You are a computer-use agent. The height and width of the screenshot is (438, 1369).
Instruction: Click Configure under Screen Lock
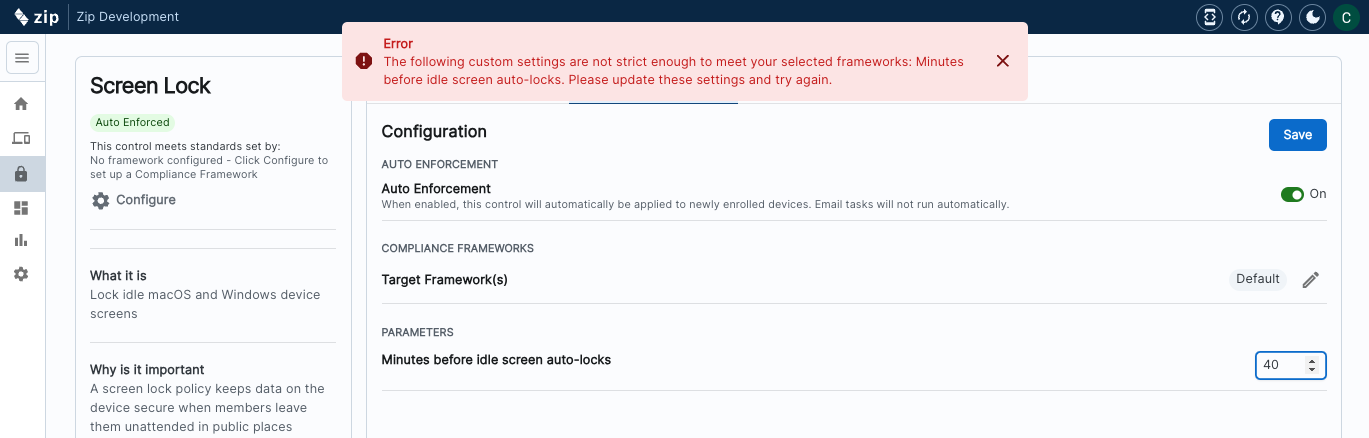click(x=133, y=200)
